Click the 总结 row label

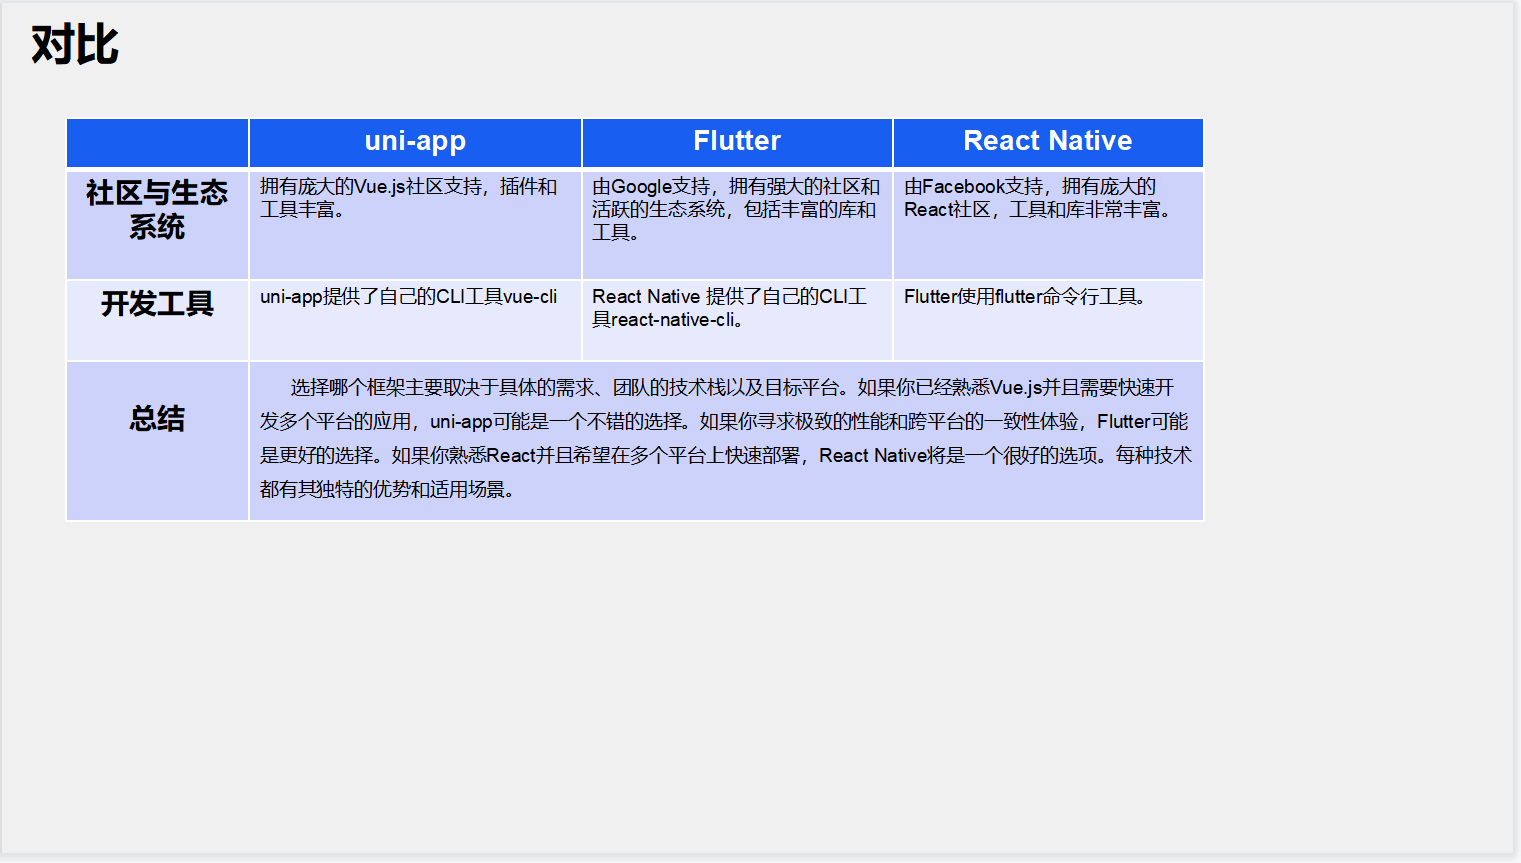pos(157,420)
